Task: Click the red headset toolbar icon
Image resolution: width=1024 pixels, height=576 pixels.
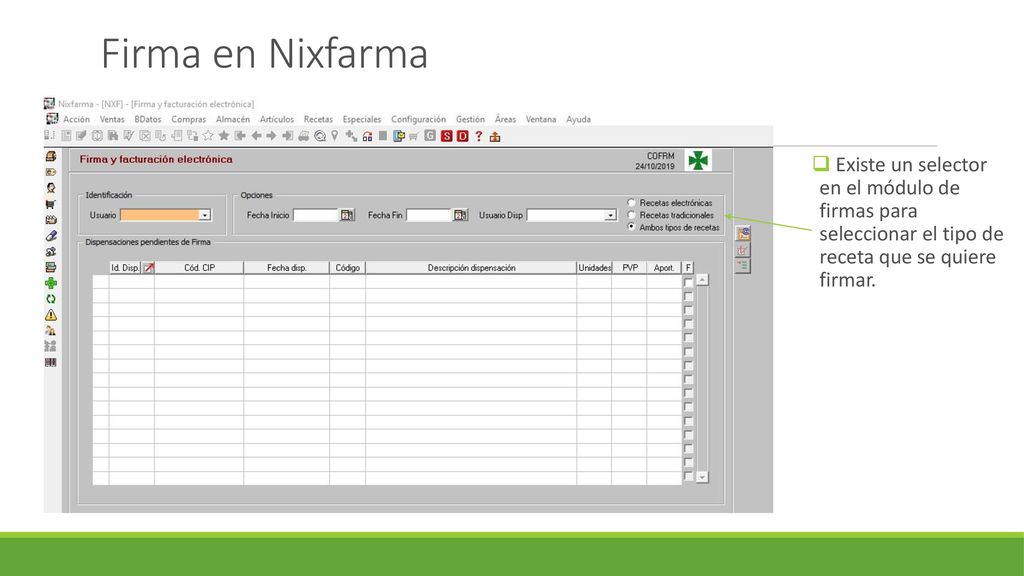Action: tap(368, 136)
